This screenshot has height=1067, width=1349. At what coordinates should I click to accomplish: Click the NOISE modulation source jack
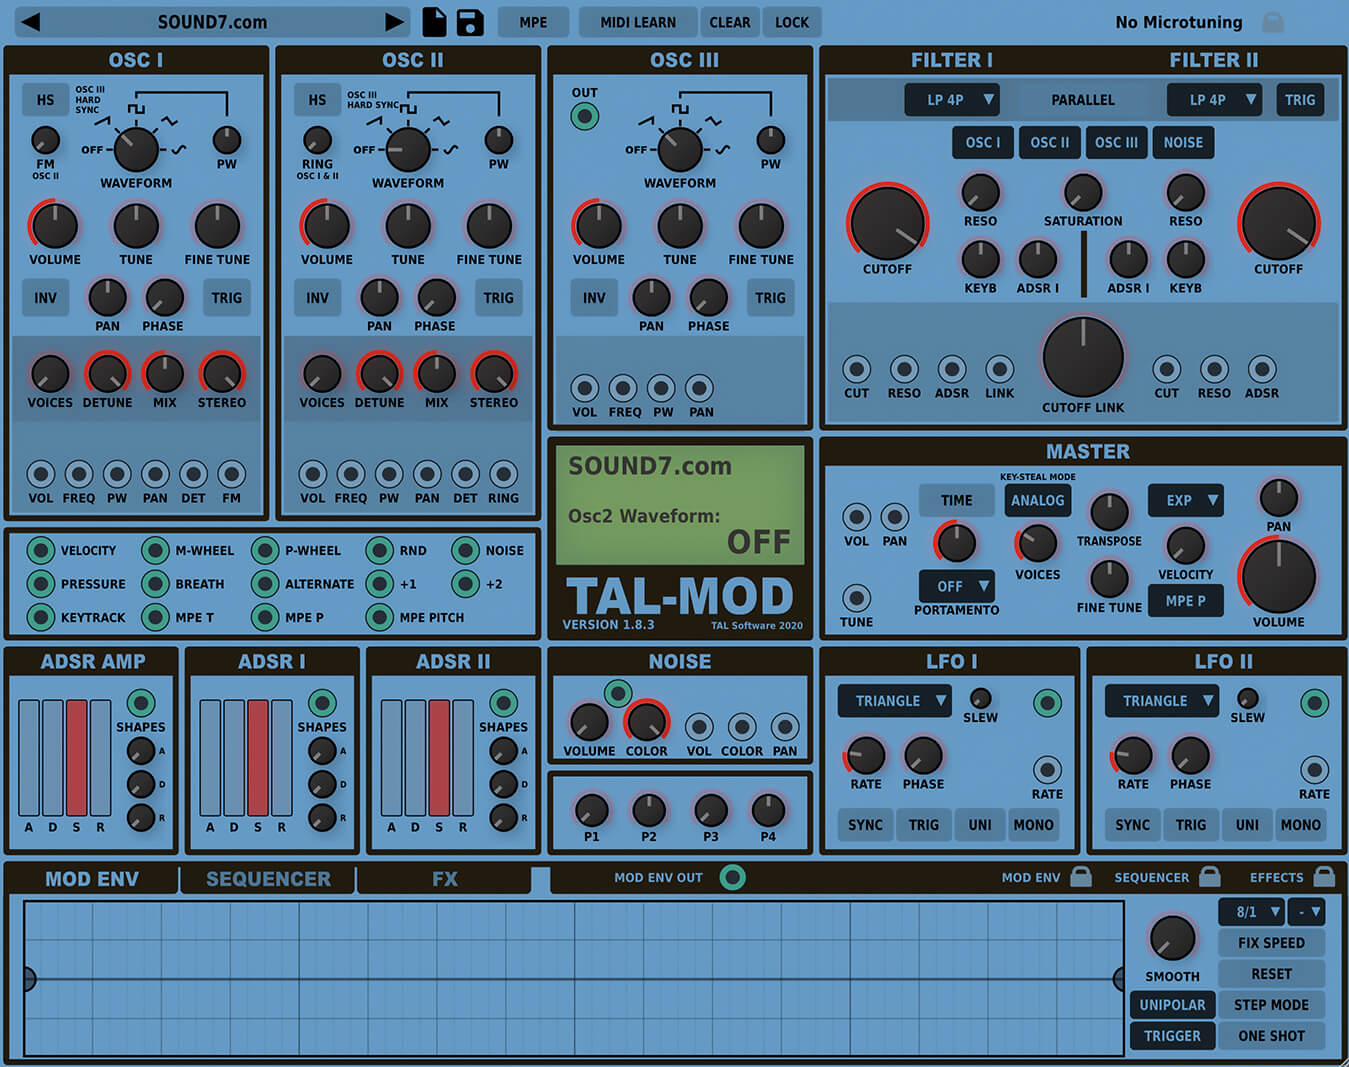coord(465,550)
